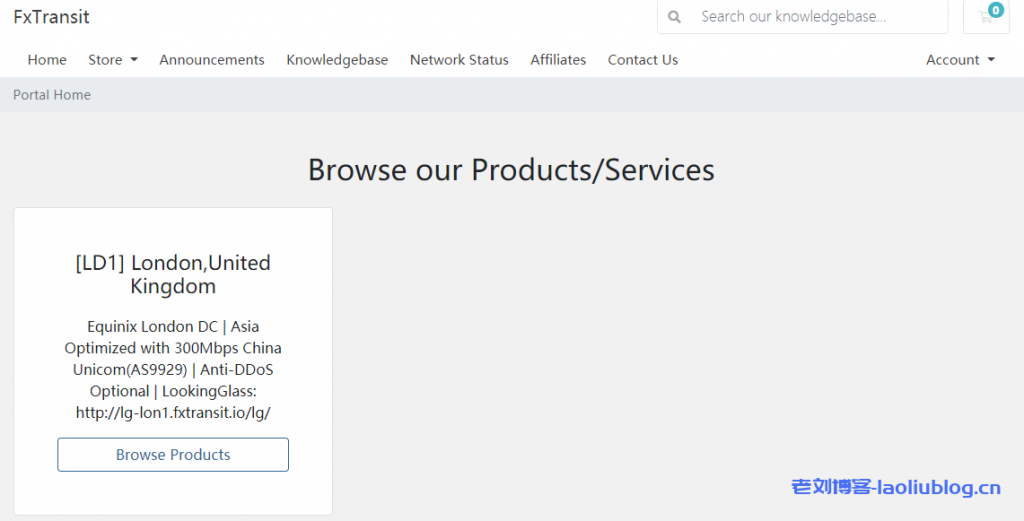Click the FxTransit site logo
1024x521 pixels.
click(x=51, y=17)
